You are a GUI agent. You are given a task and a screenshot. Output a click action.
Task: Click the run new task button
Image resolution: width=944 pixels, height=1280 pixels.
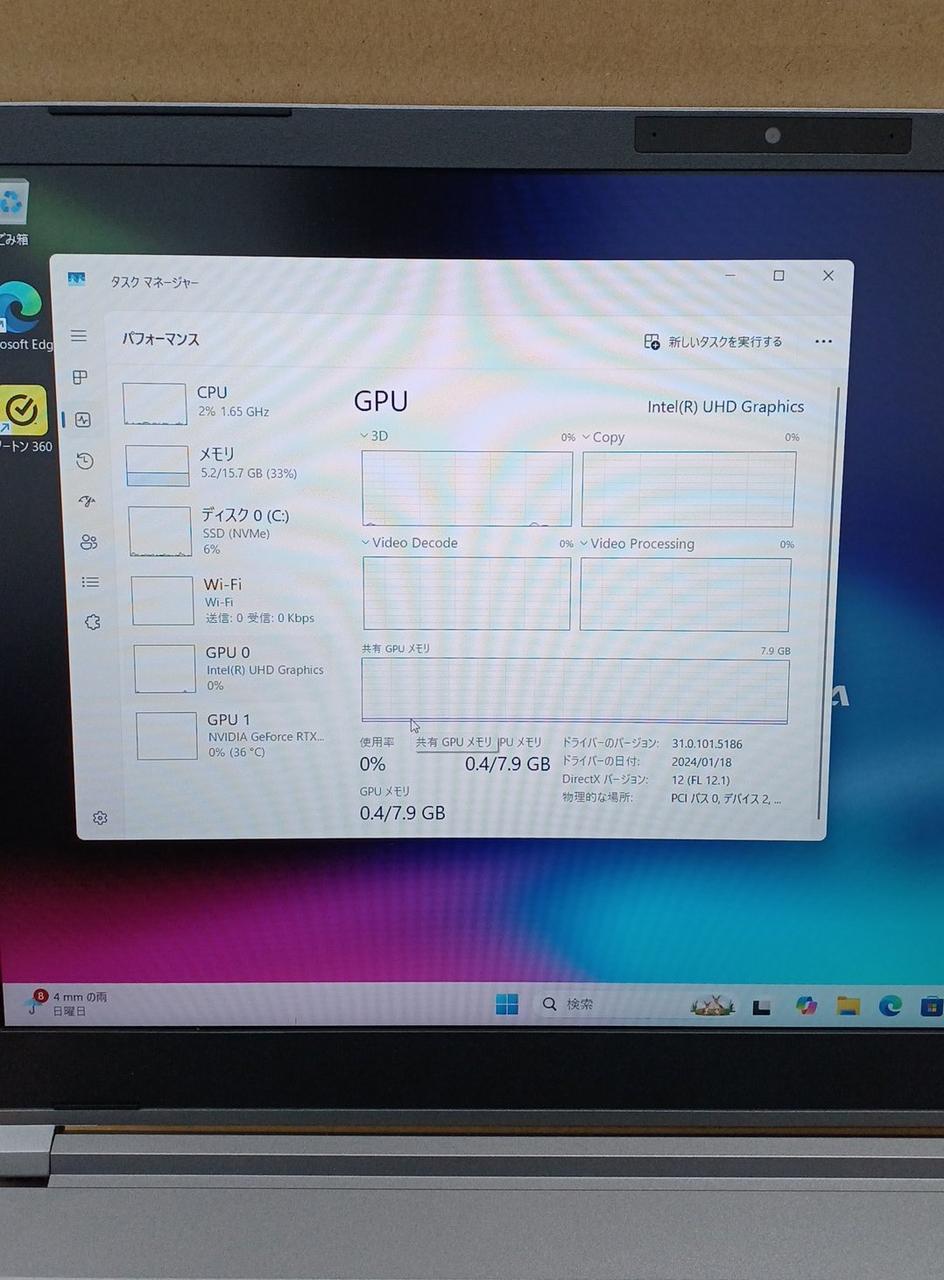[x=714, y=342]
